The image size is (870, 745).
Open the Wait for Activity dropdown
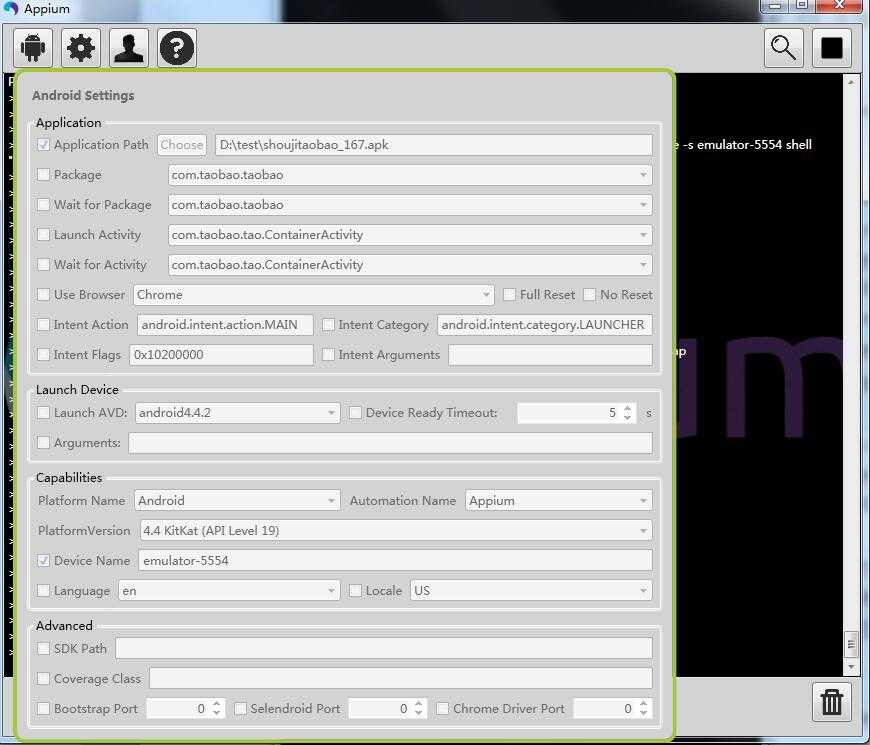pos(643,265)
